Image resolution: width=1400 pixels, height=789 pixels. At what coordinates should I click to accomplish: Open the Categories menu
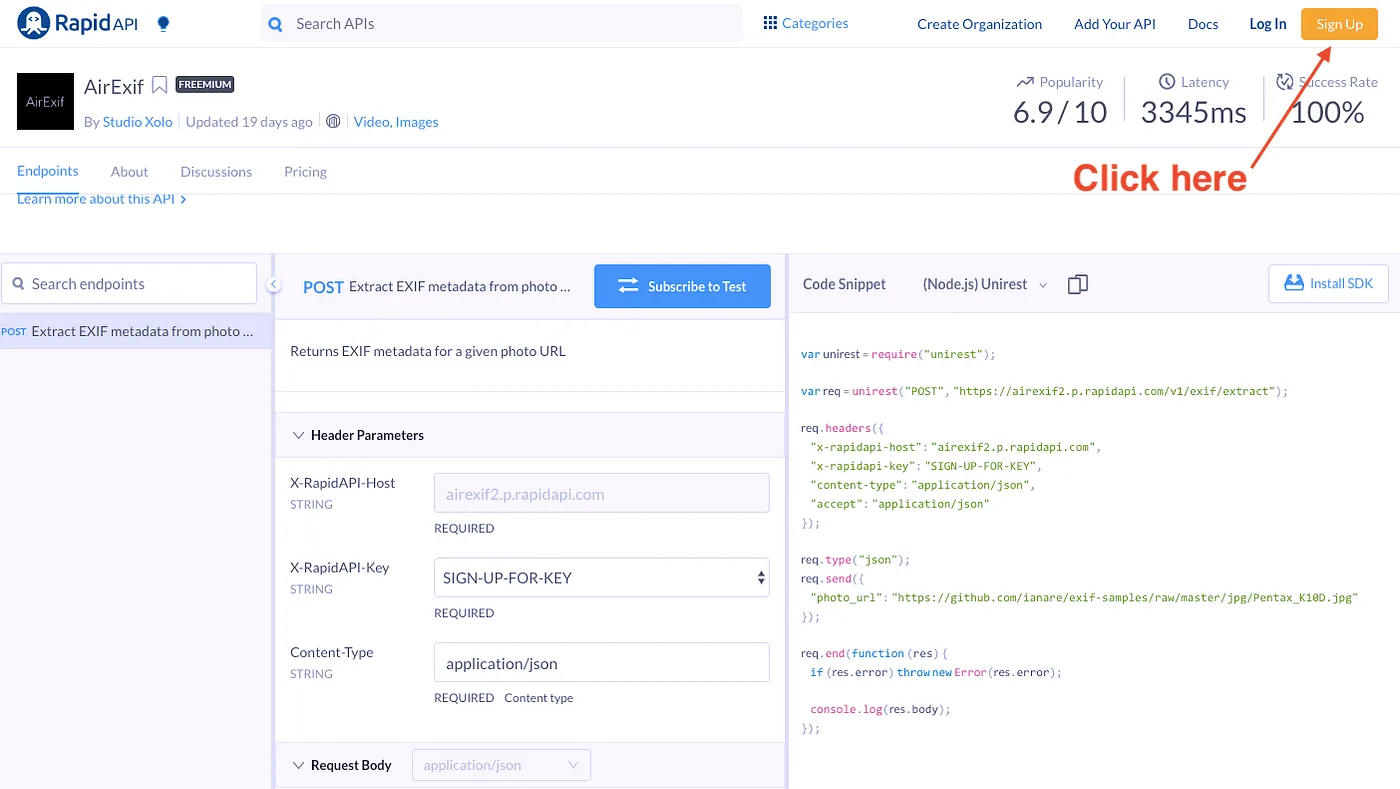point(806,23)
